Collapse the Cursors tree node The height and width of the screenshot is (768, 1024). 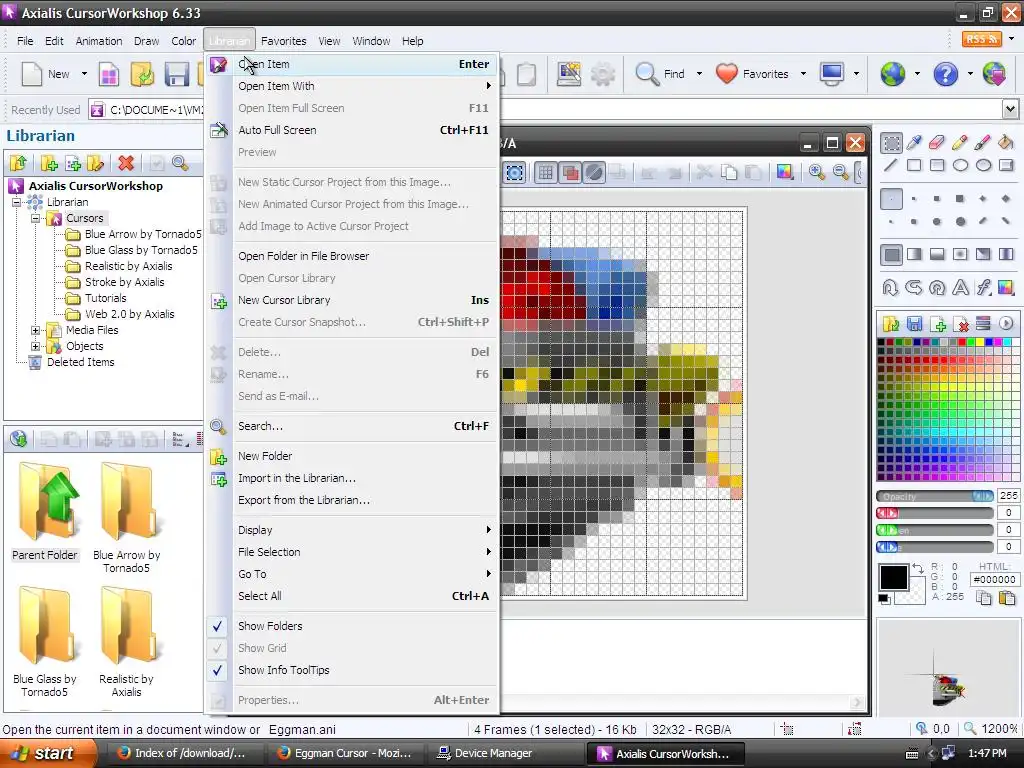pyautogui.click(x=36, y=218)
